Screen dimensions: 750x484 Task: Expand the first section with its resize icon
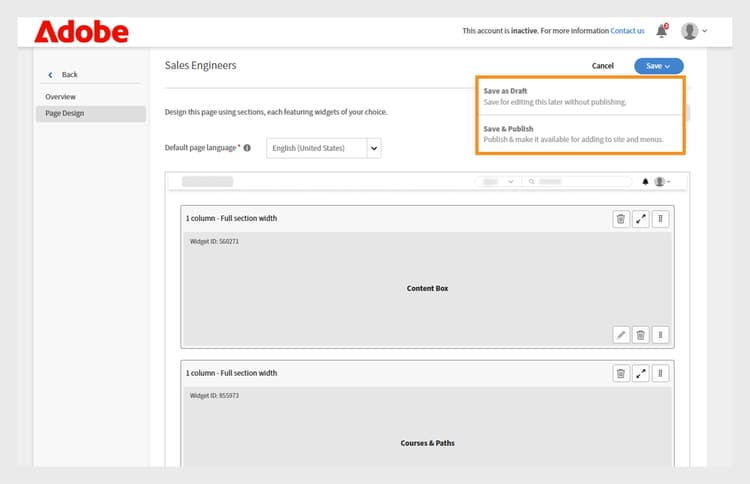tap(641, 218)
